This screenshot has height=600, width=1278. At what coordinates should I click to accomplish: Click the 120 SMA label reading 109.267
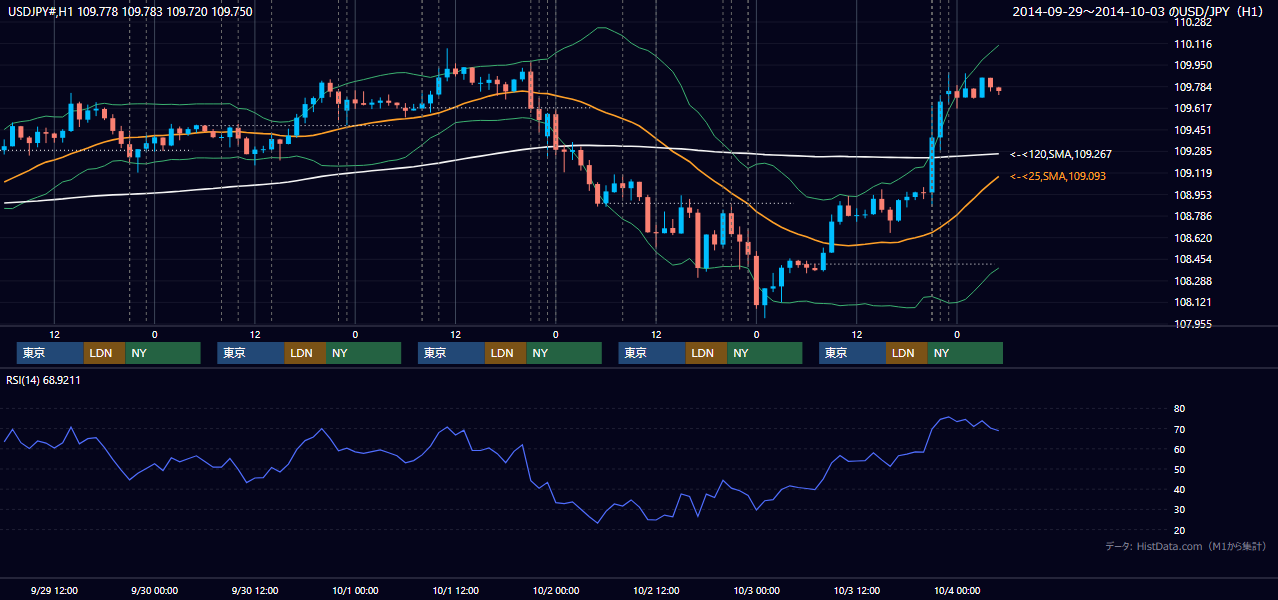pos(1061,155)
